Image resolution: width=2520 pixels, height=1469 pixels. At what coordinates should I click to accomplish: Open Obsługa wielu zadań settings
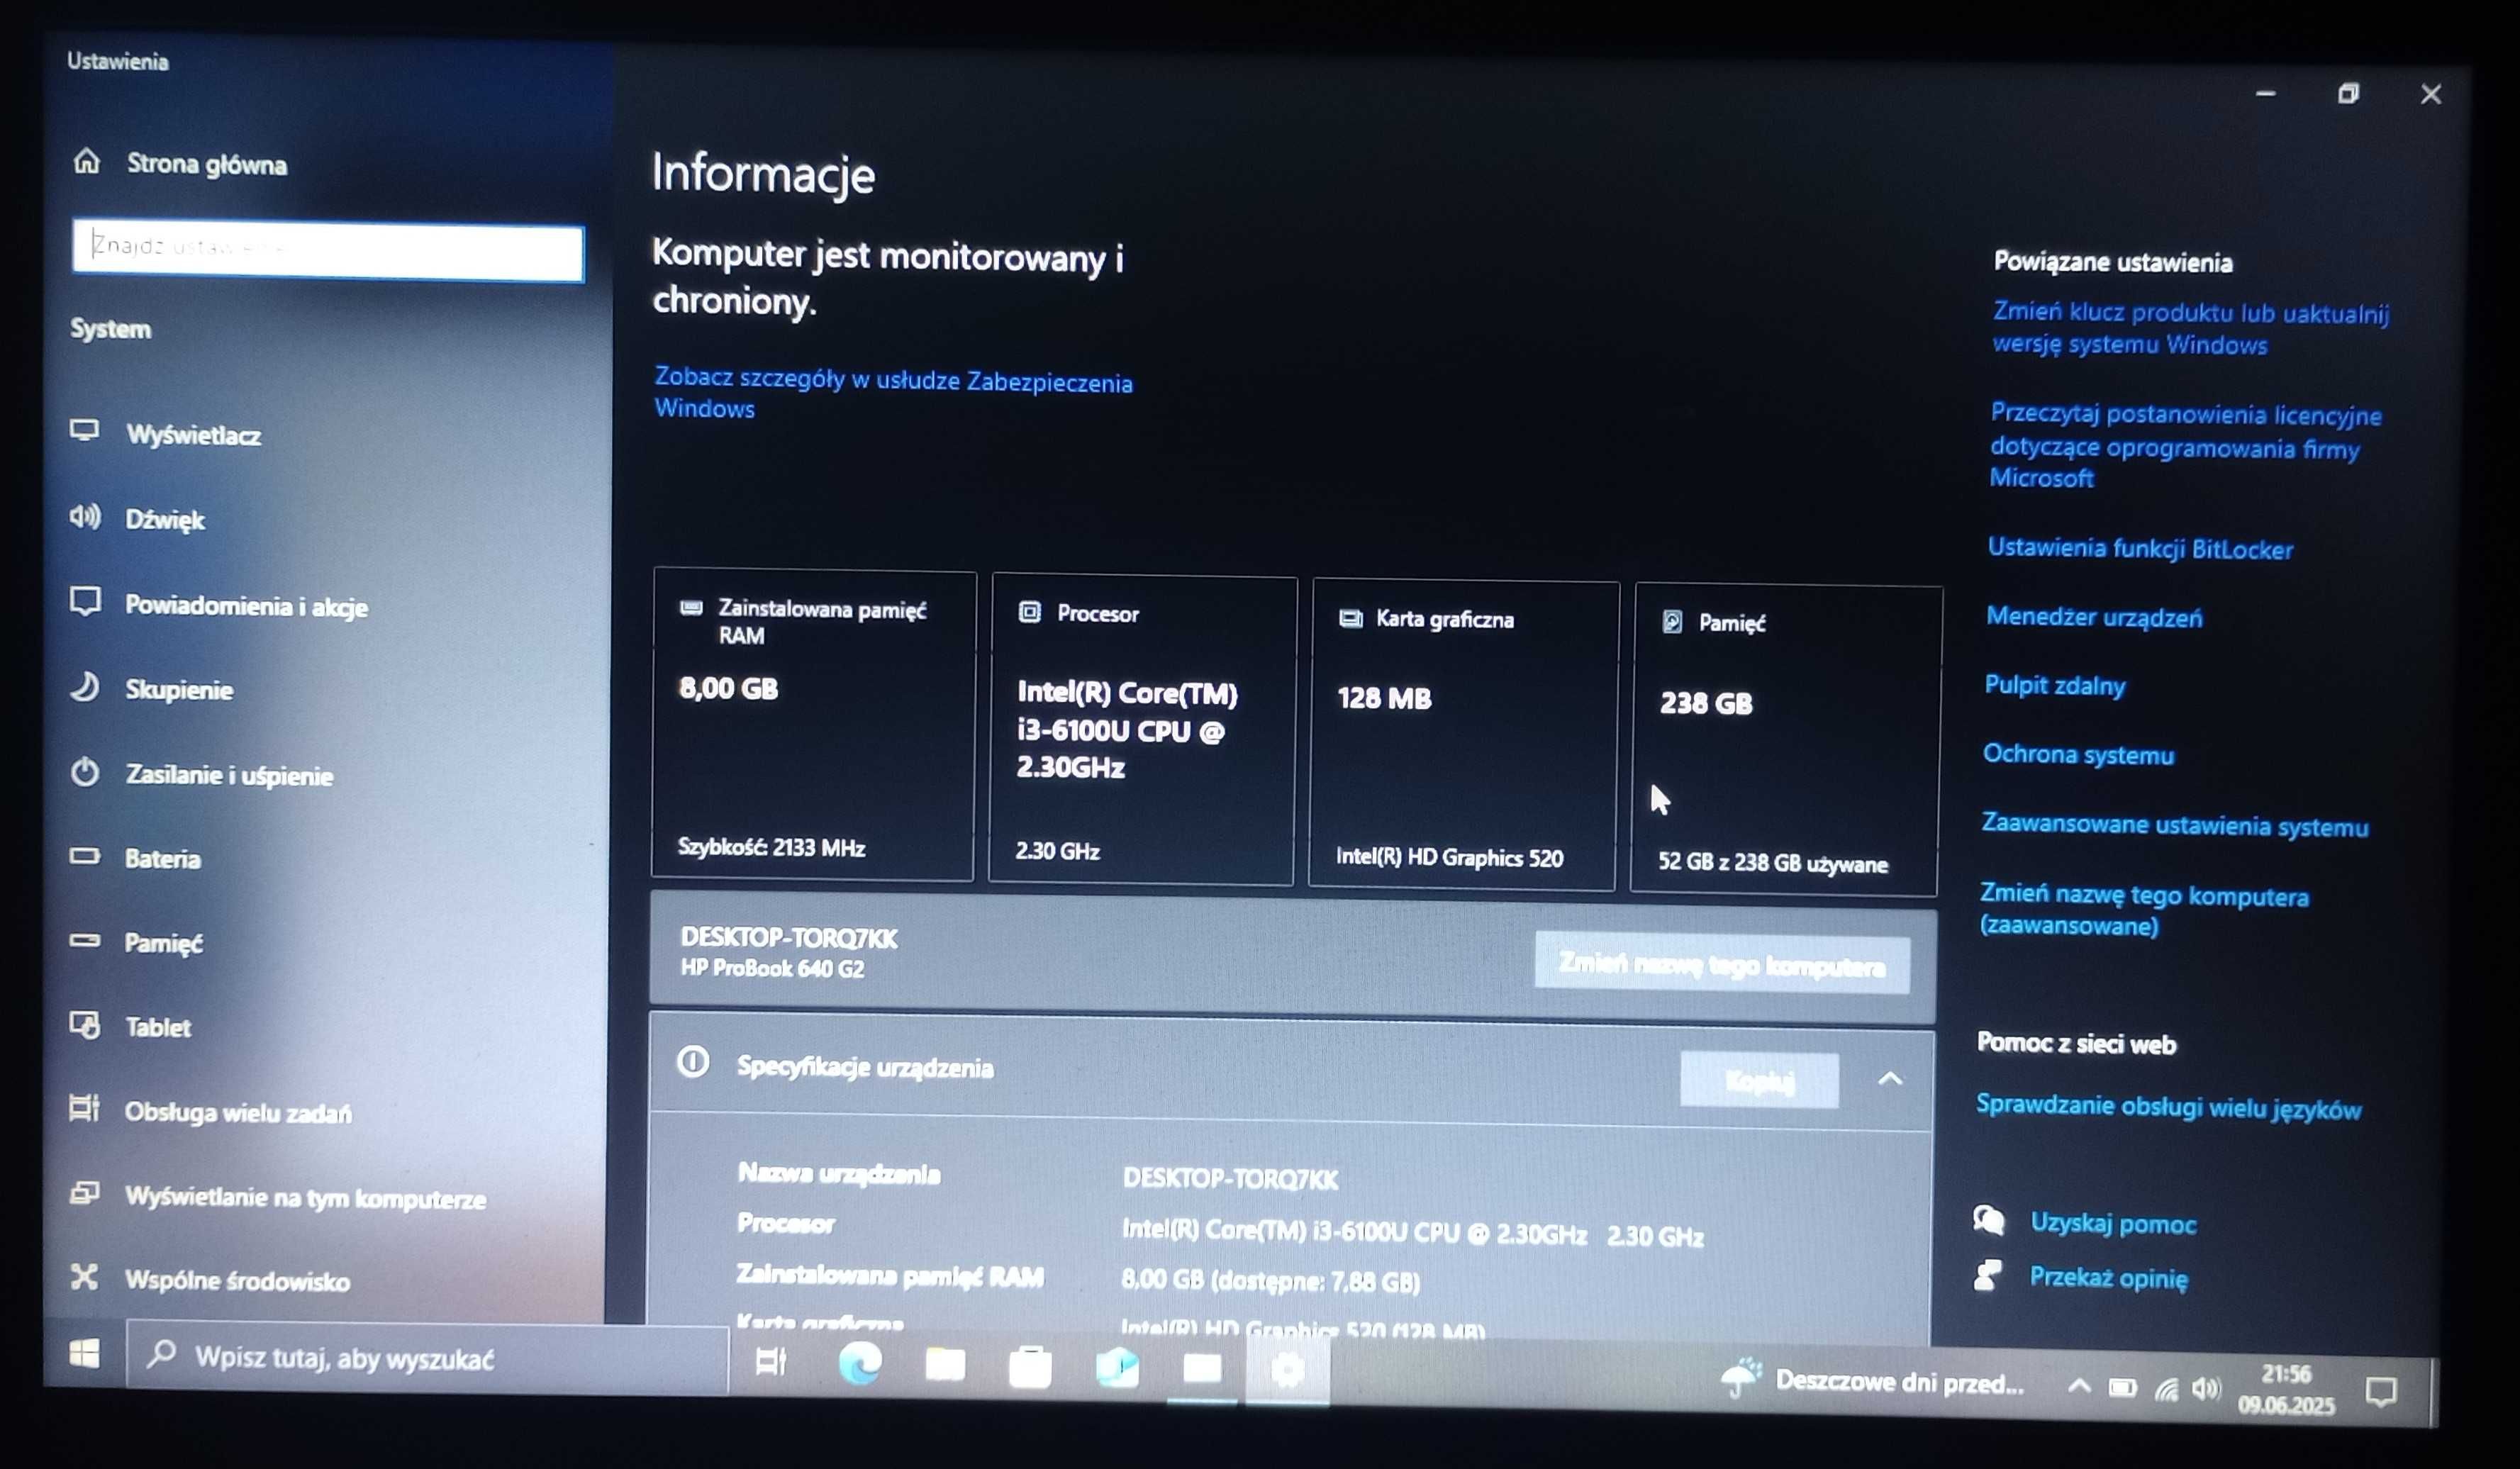click(x=211, y=1111)
